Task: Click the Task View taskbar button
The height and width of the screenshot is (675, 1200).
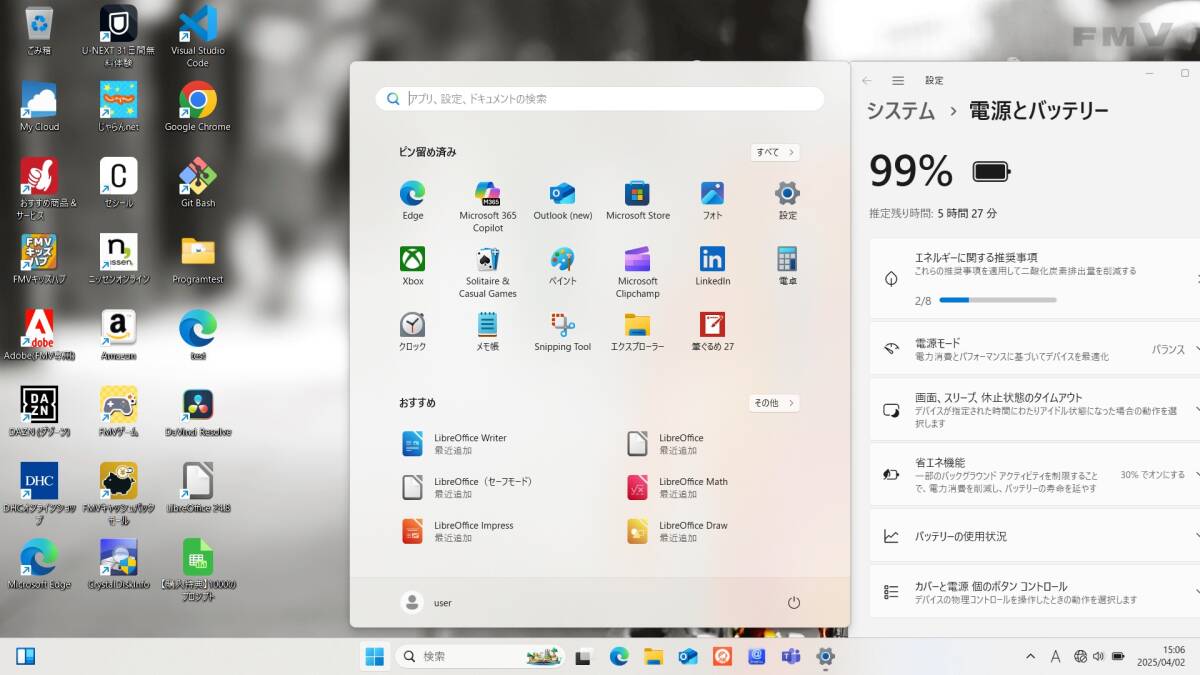Action: coord(584,656)
